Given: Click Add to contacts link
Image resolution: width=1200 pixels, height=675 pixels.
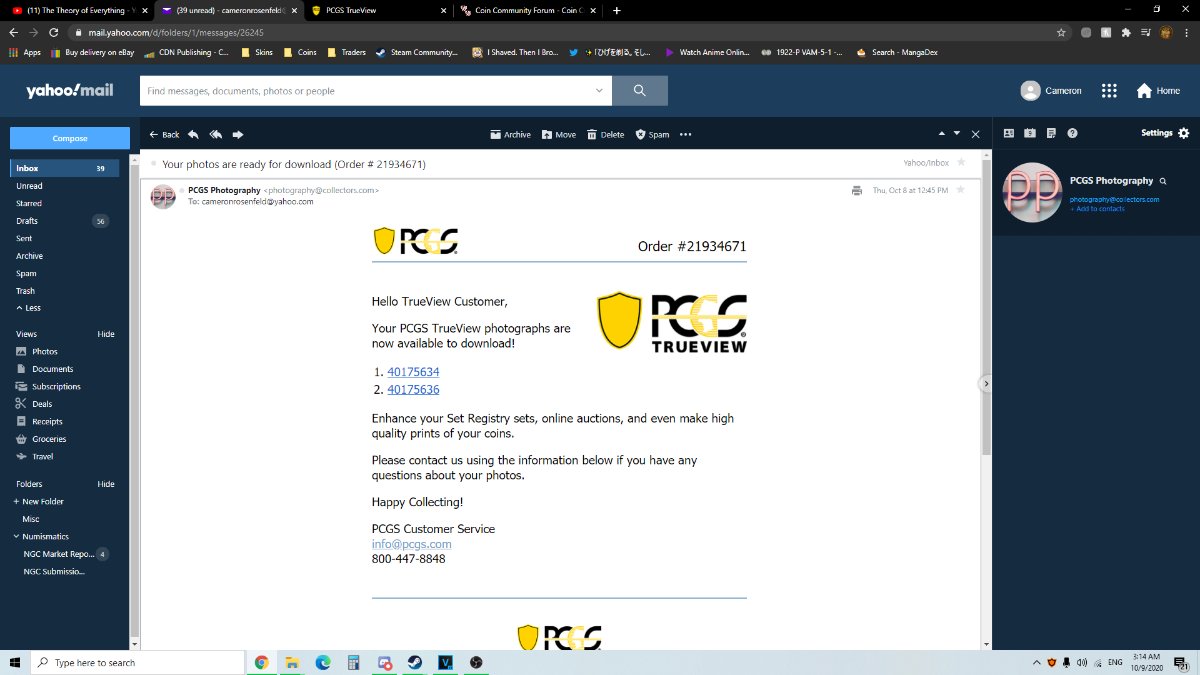Looking at the screenshot, I should pyautogui.click(x=1097, y=209).
